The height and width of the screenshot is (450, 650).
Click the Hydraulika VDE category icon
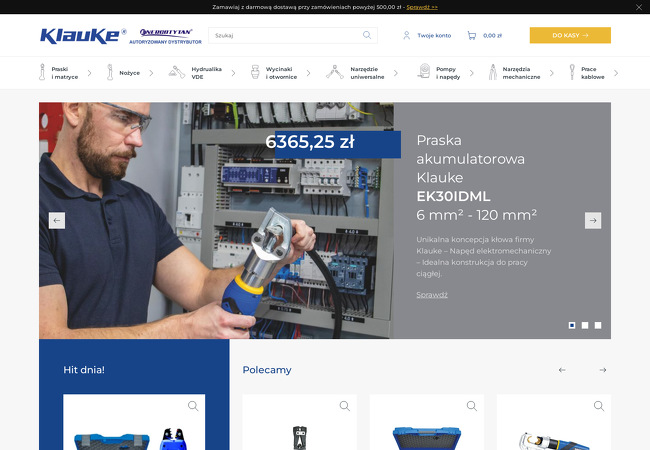177,72
